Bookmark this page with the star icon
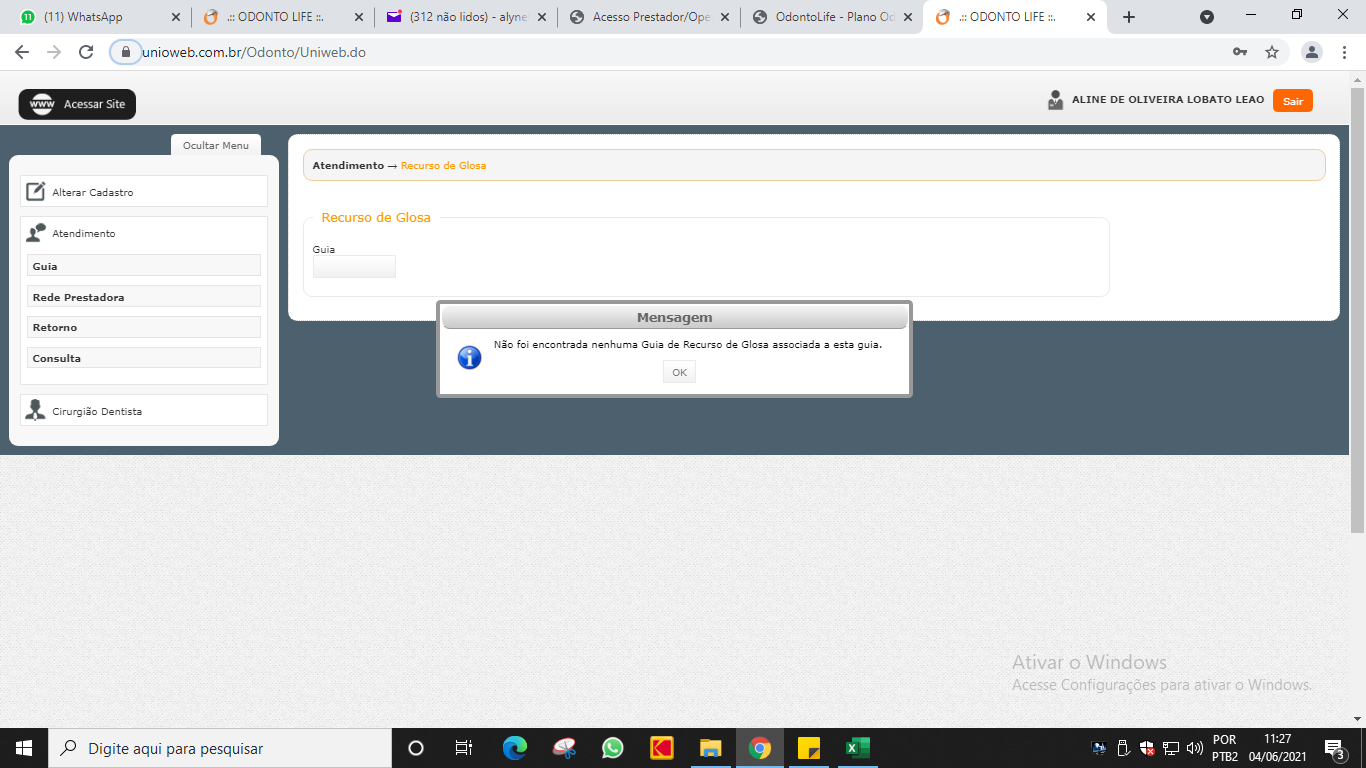The width and height of the screenshot is (1366, 768). (1272, 52)
